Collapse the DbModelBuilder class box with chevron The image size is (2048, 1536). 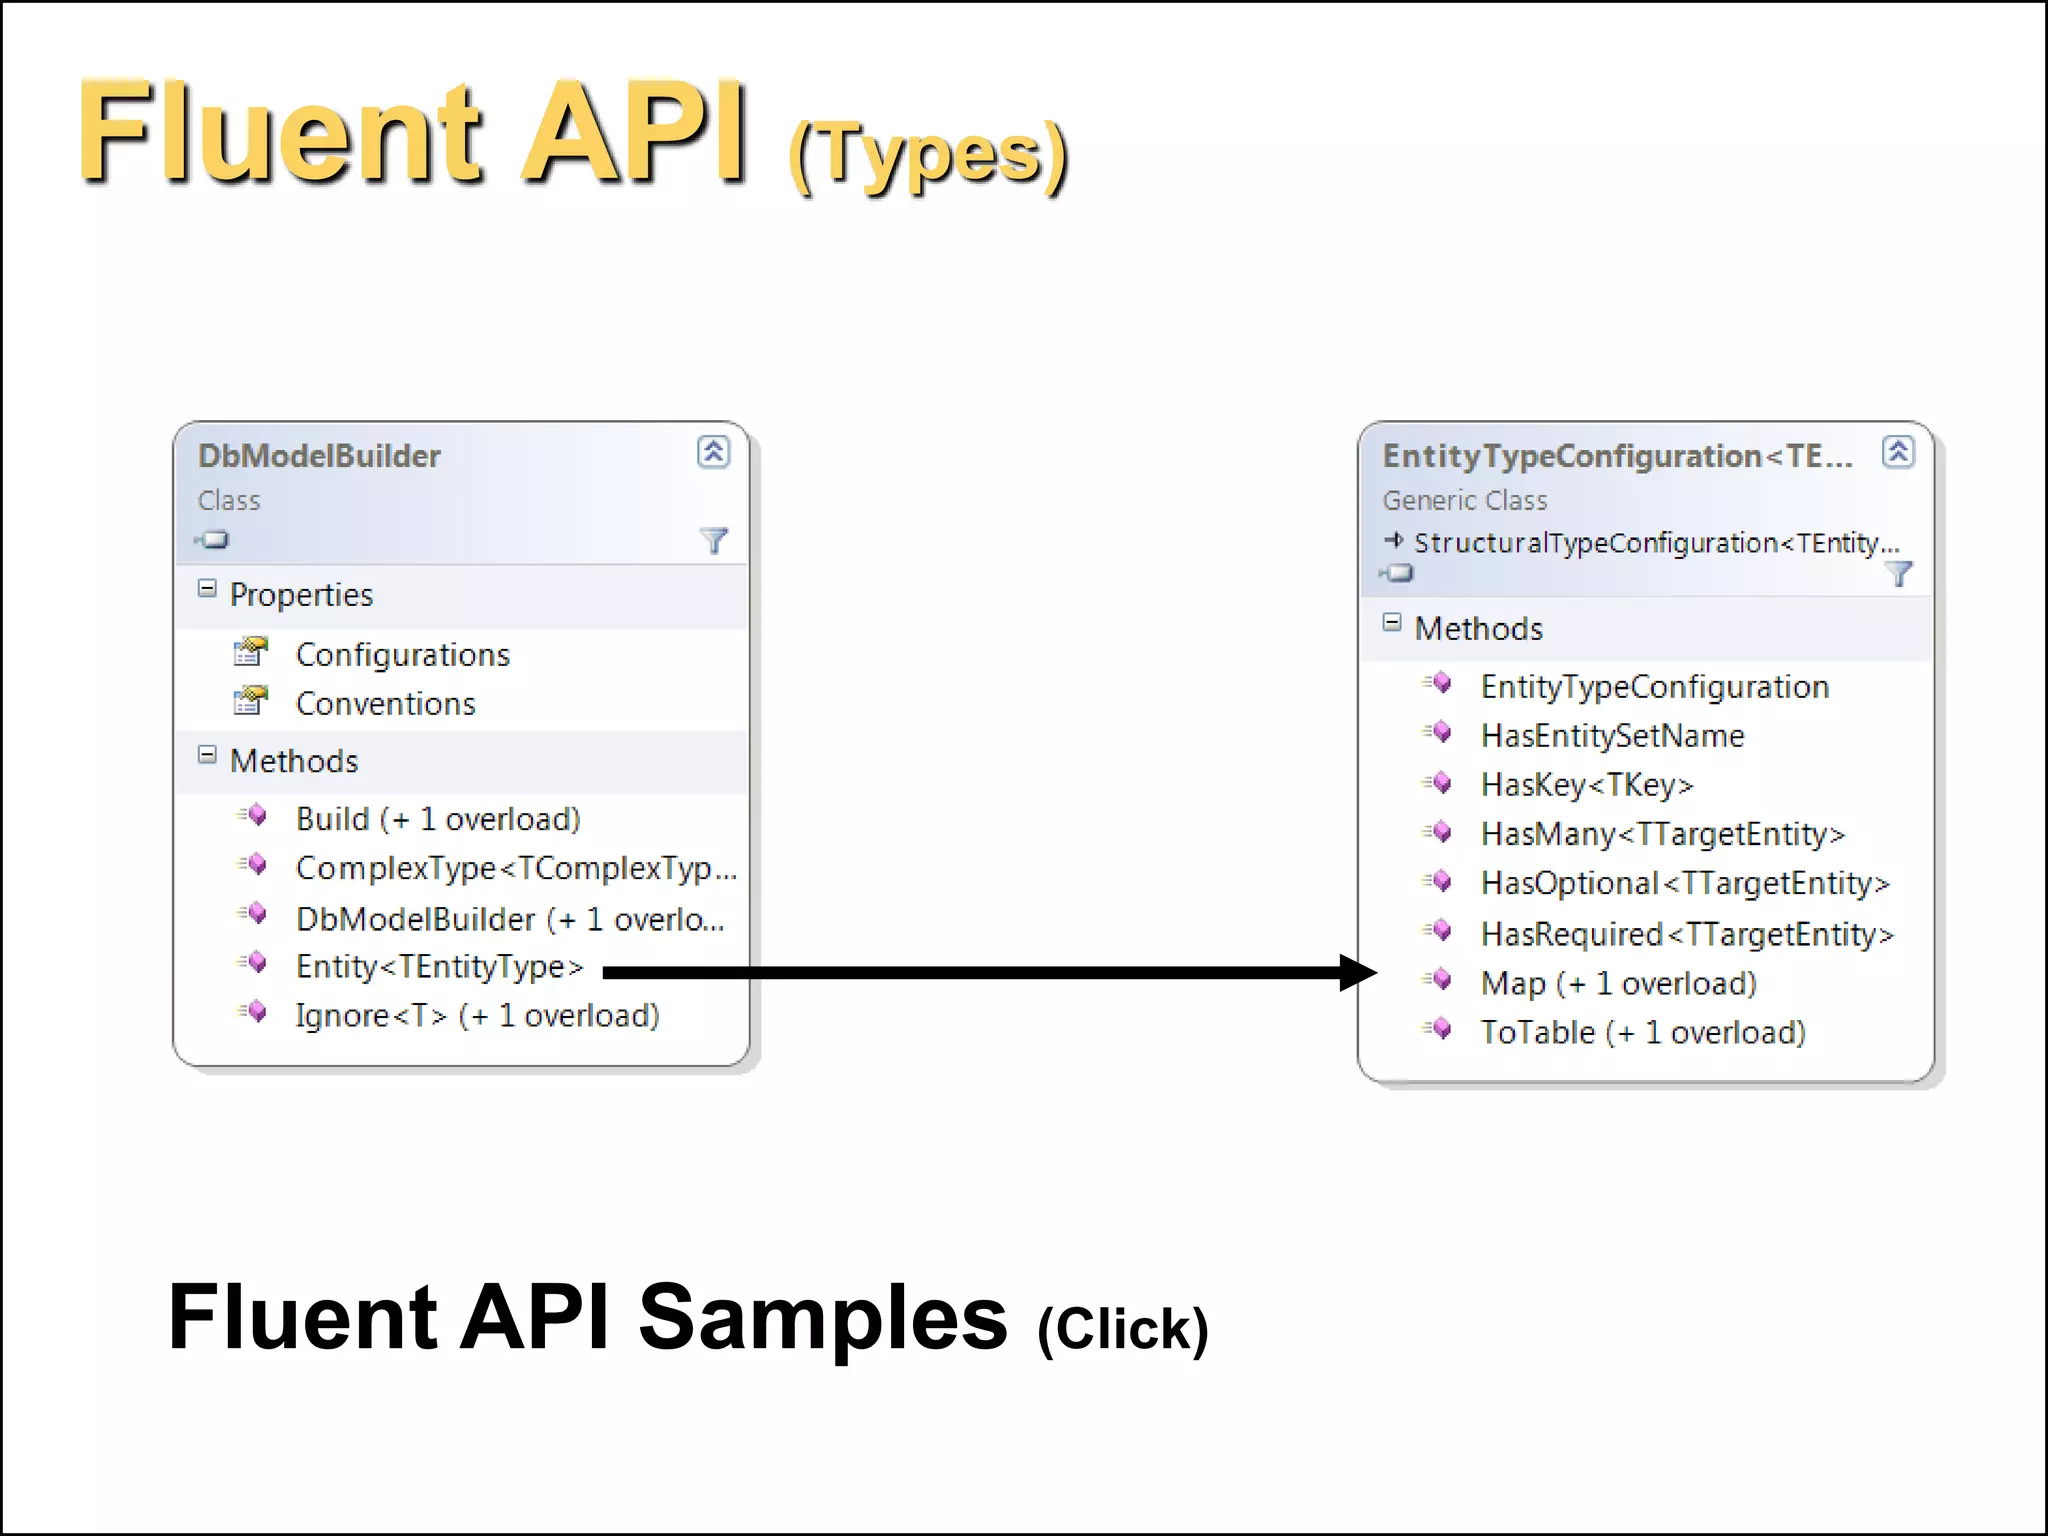click(x=713, y=453)
